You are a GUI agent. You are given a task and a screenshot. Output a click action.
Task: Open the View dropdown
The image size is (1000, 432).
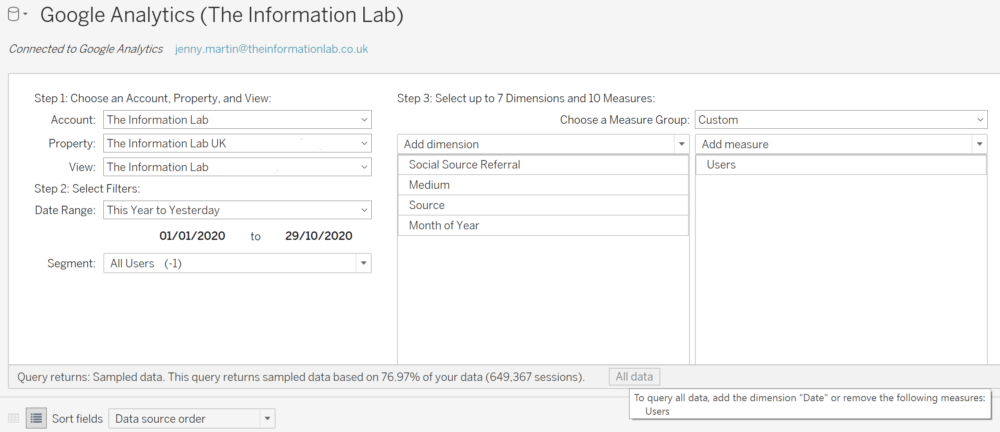(x=237, y=167)
